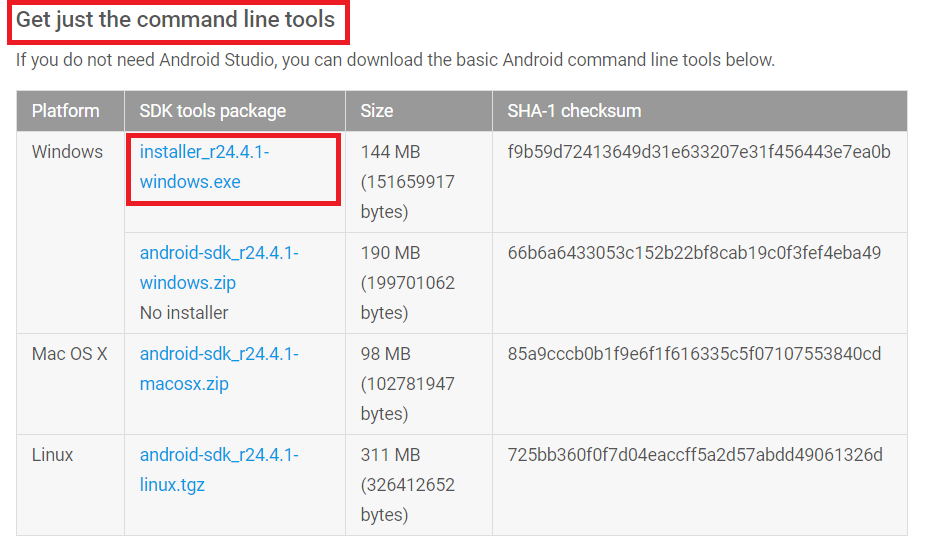Click the Windows platform cell

pos(67,152)
